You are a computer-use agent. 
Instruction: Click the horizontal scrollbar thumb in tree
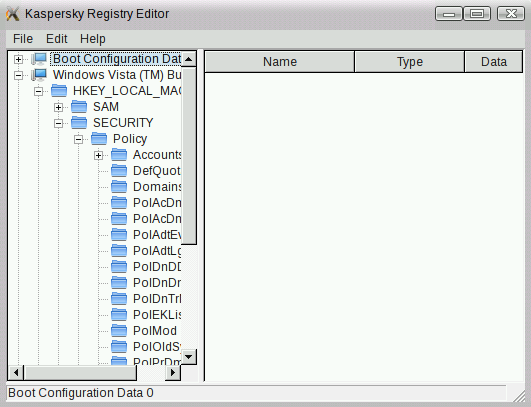pyautogui.click(x=80, y=372)
